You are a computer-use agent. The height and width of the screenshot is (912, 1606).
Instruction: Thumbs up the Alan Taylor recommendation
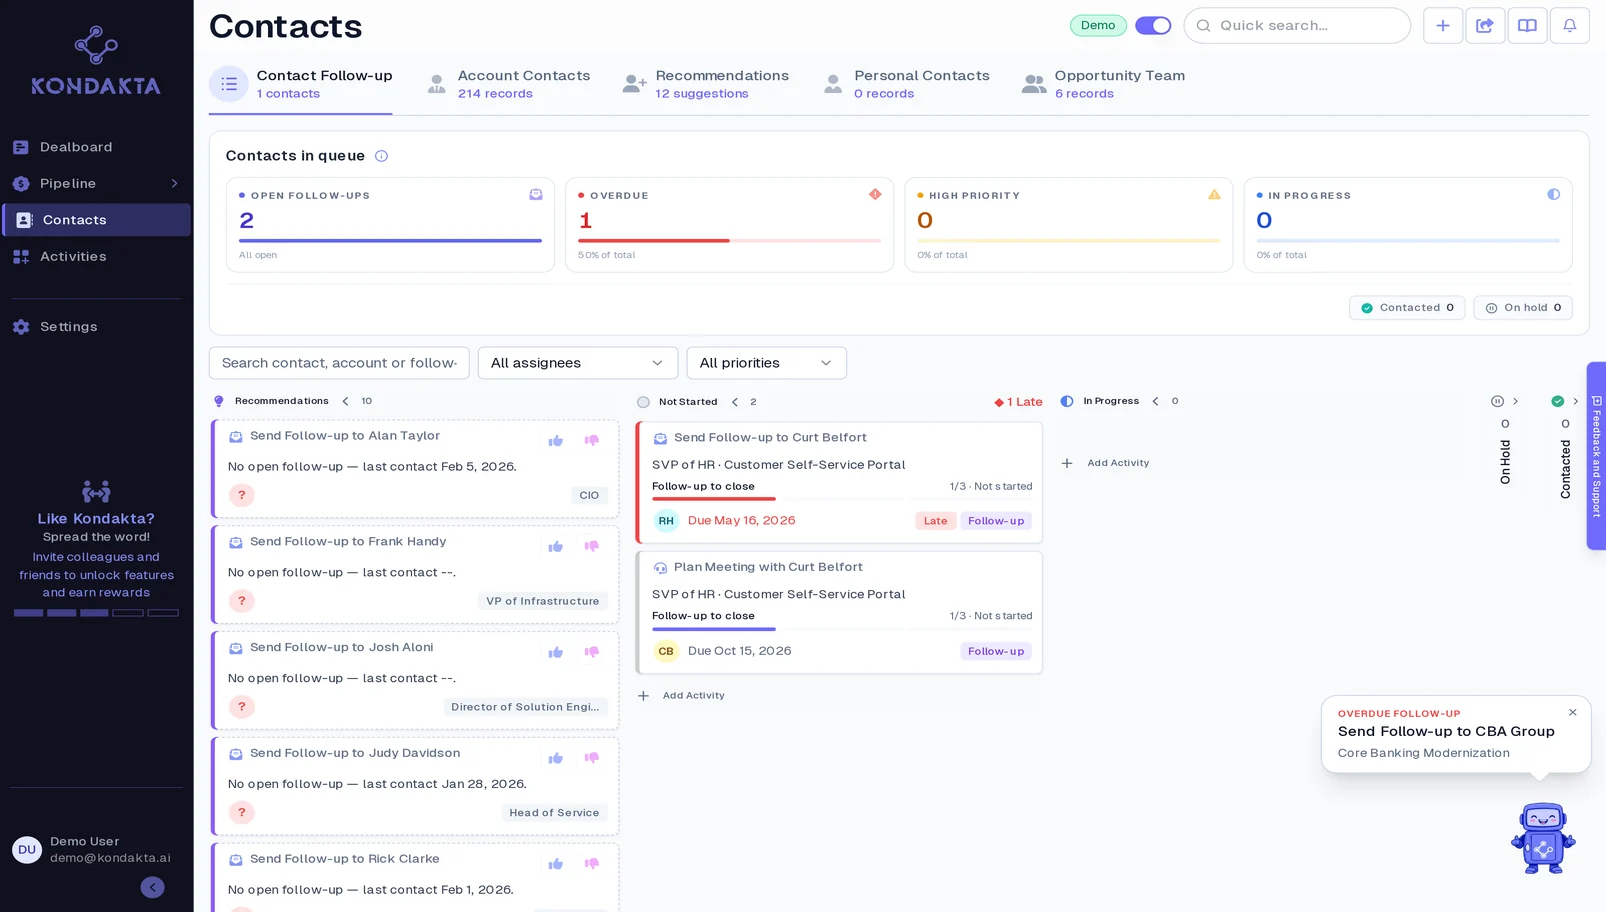point(556,441)
